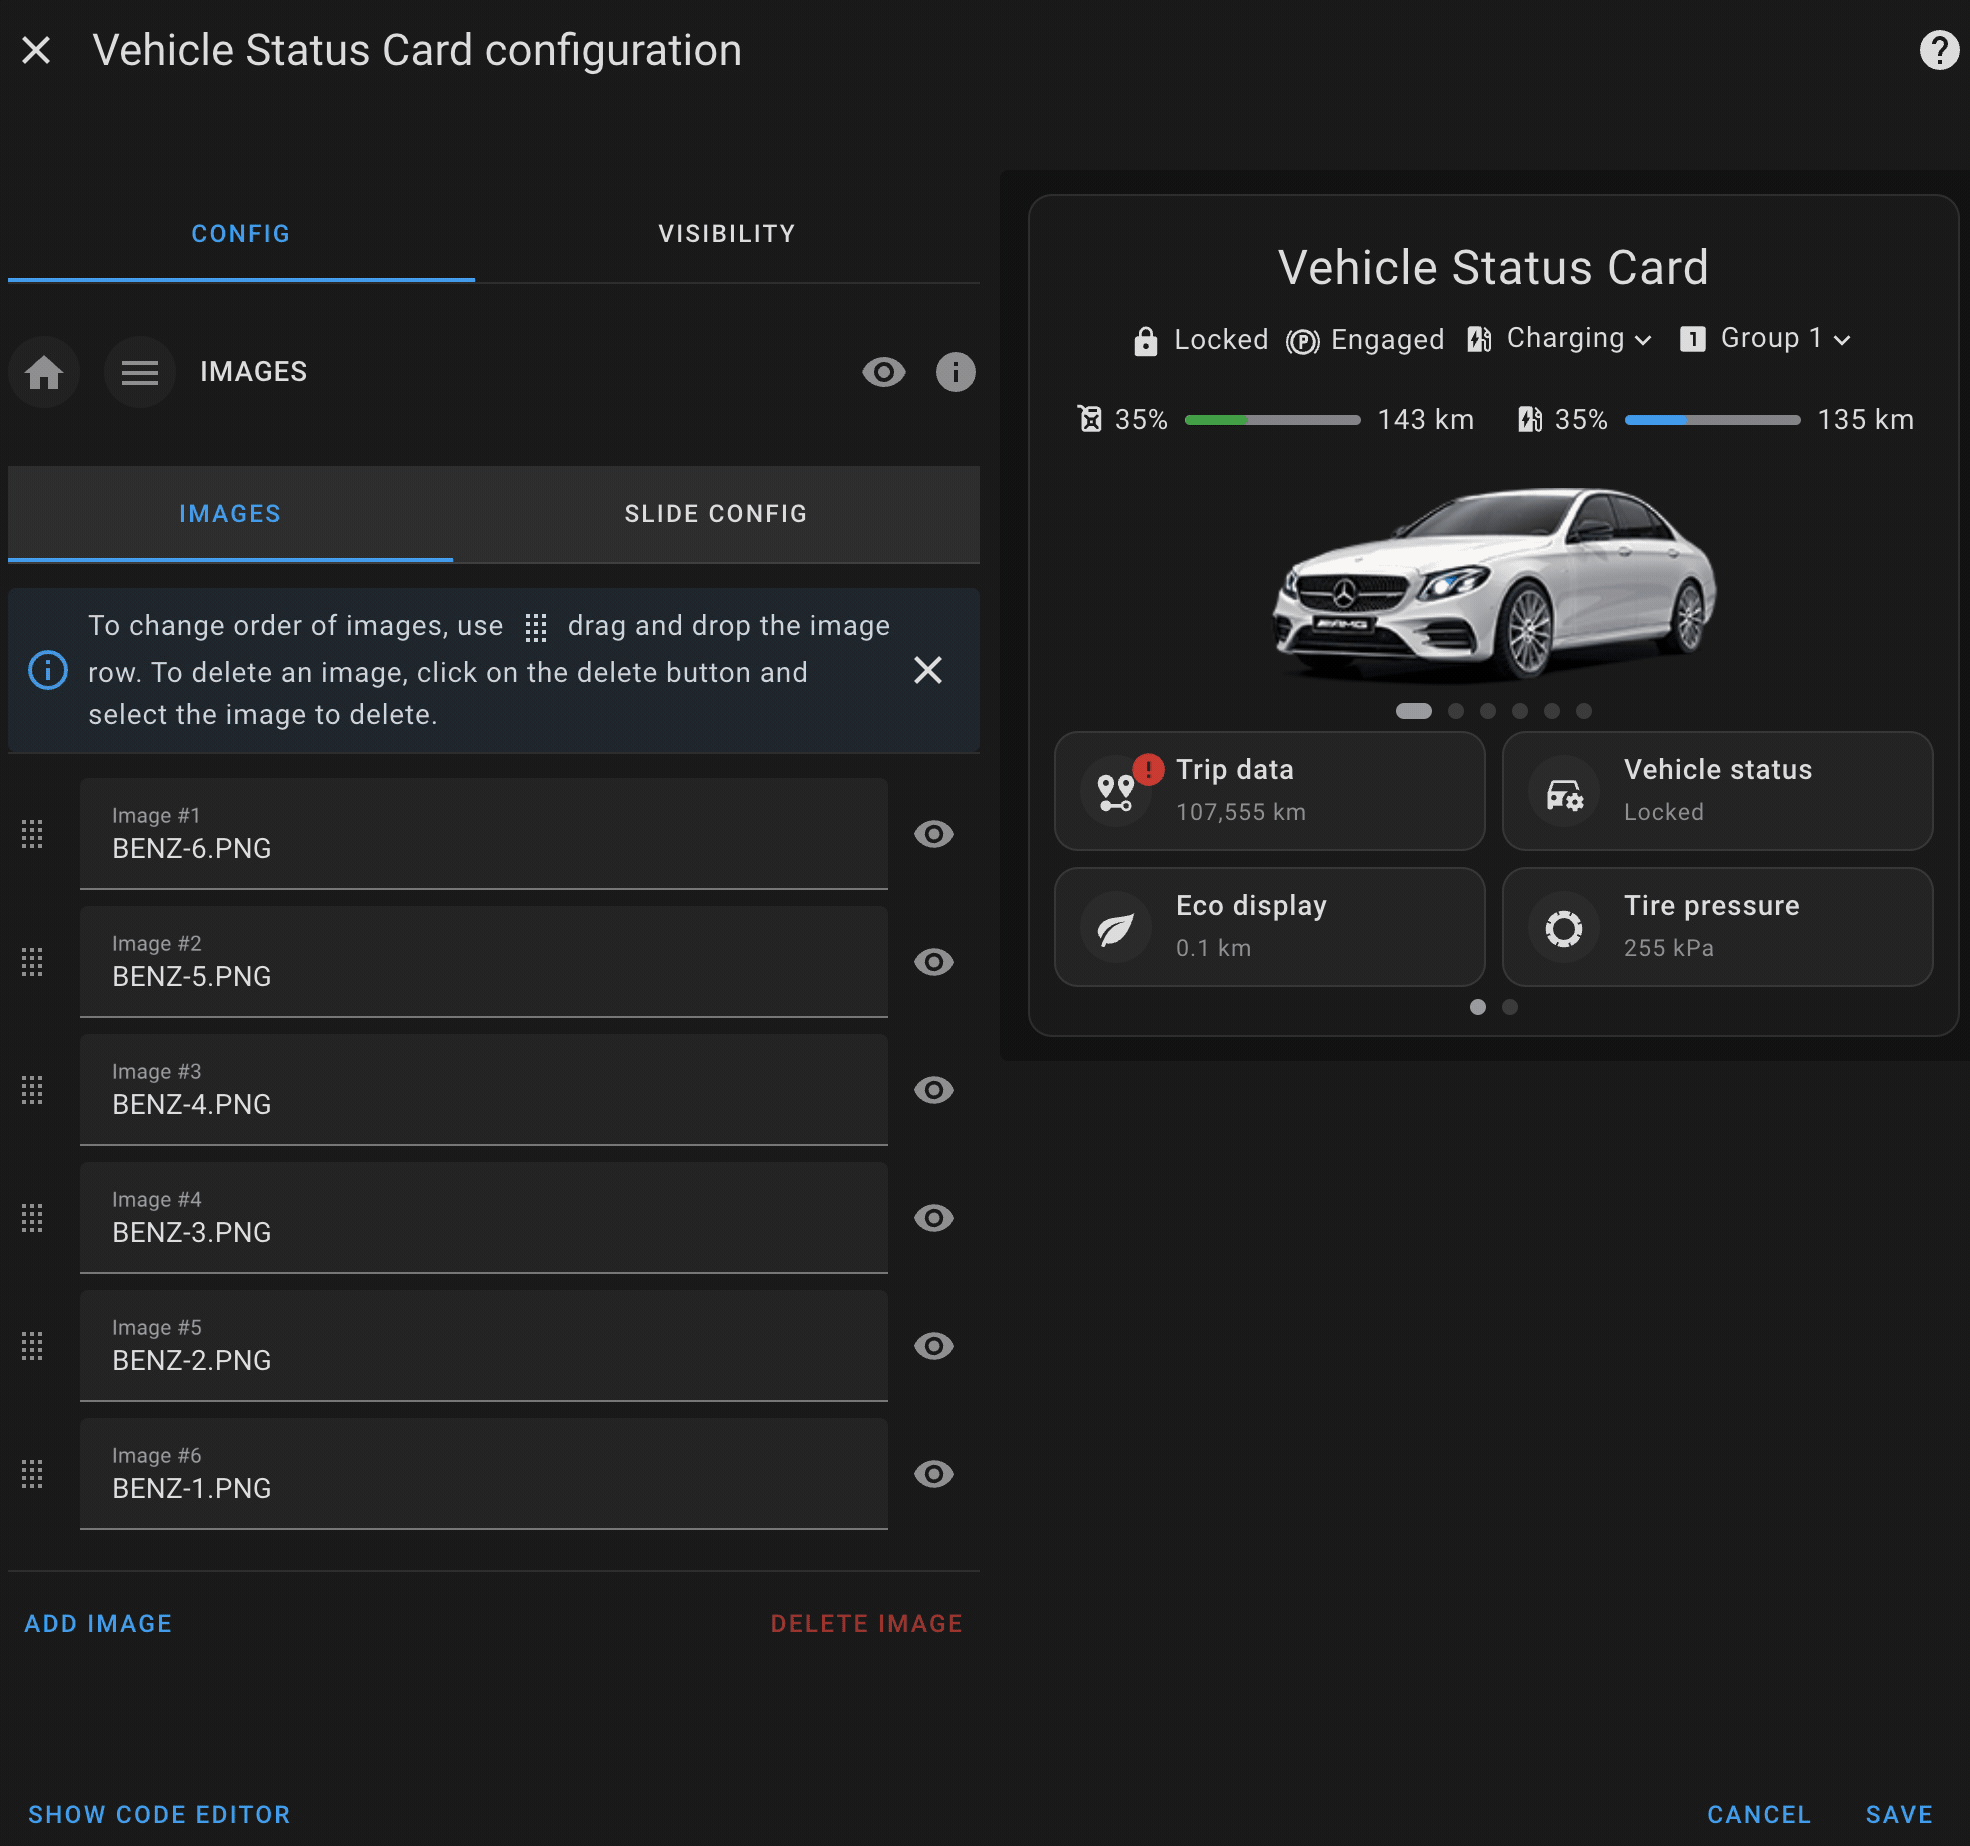Click the home icon button
Viewport: 1970px width, 1846px height.
tap(44, 372)
